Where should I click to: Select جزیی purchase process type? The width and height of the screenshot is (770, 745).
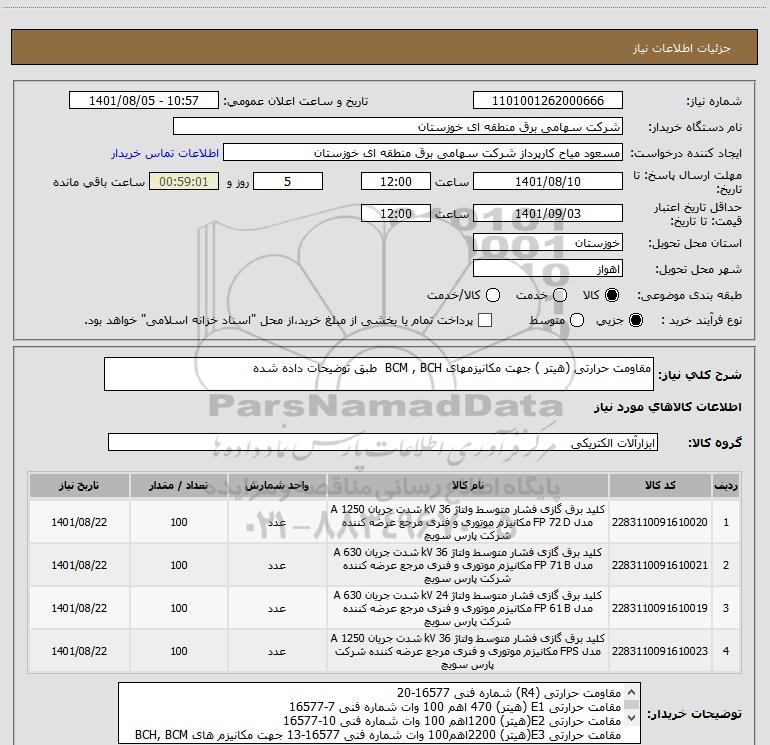click(x=637, y=321)
